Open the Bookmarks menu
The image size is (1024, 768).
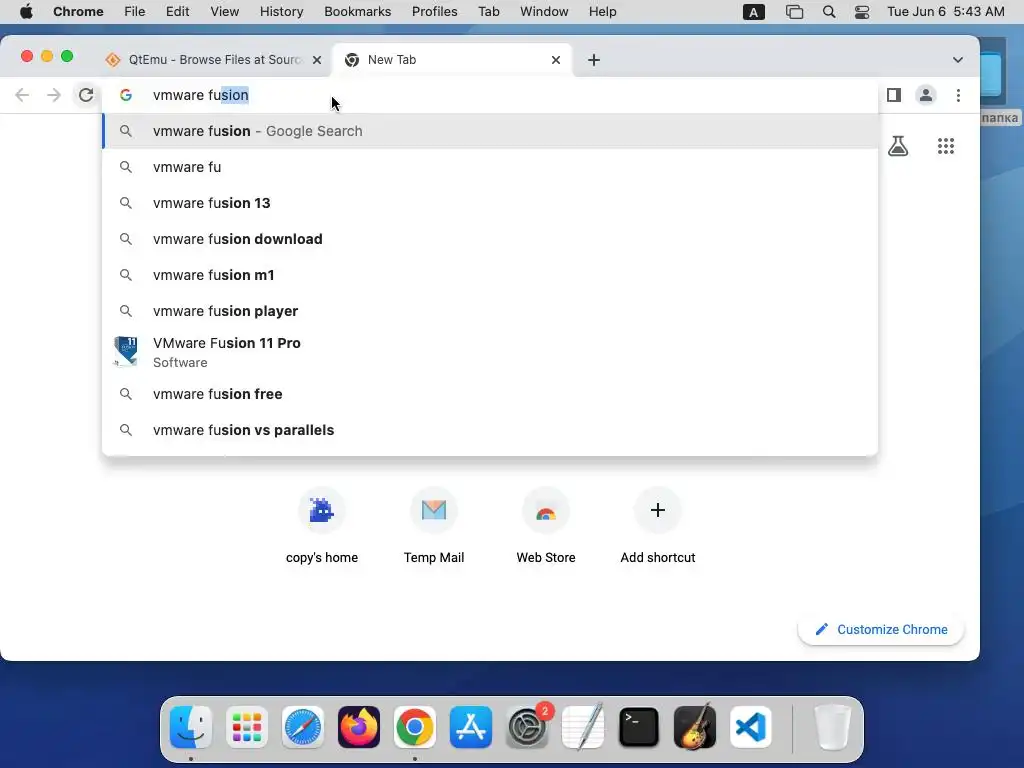point(357,12)
